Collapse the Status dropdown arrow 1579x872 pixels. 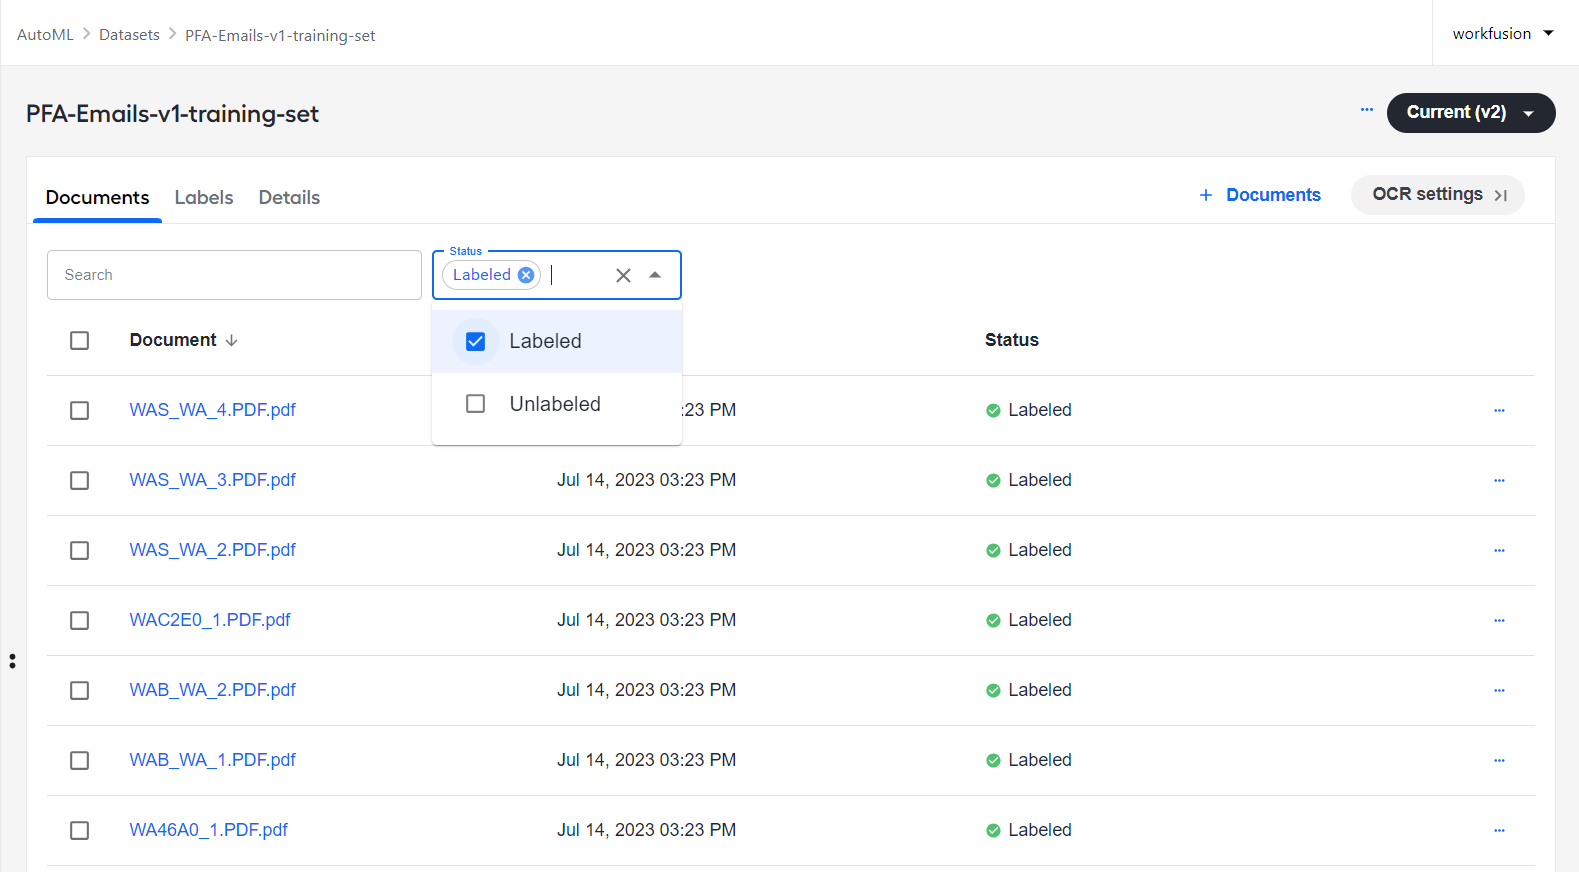pyautogui.click(x=655, y=275)
